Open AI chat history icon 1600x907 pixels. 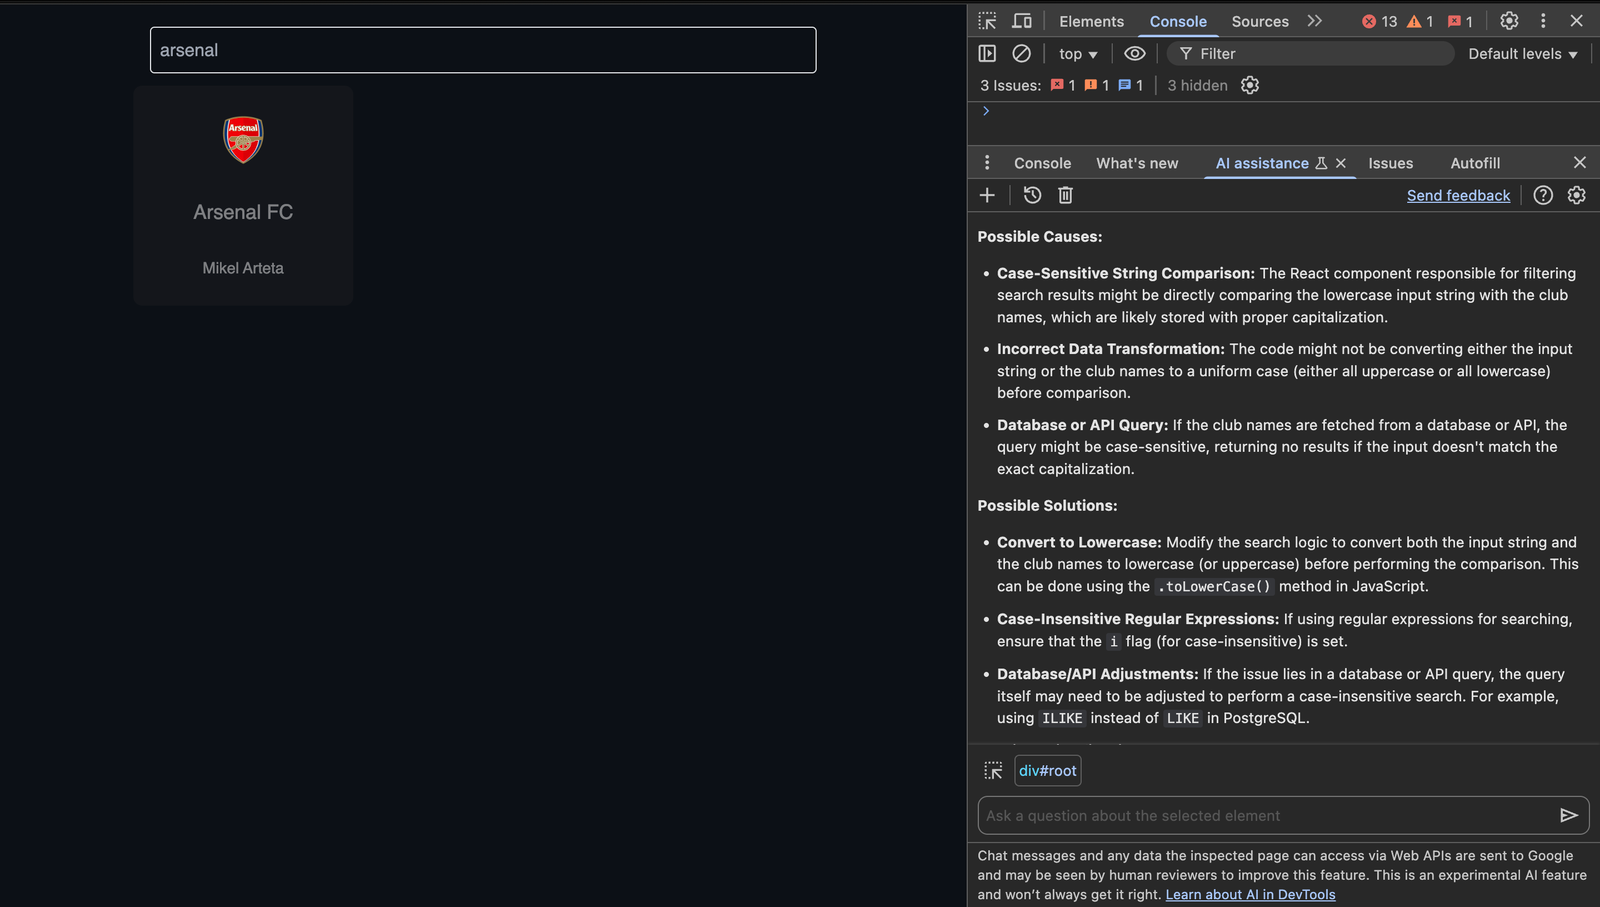[1032, 196]
